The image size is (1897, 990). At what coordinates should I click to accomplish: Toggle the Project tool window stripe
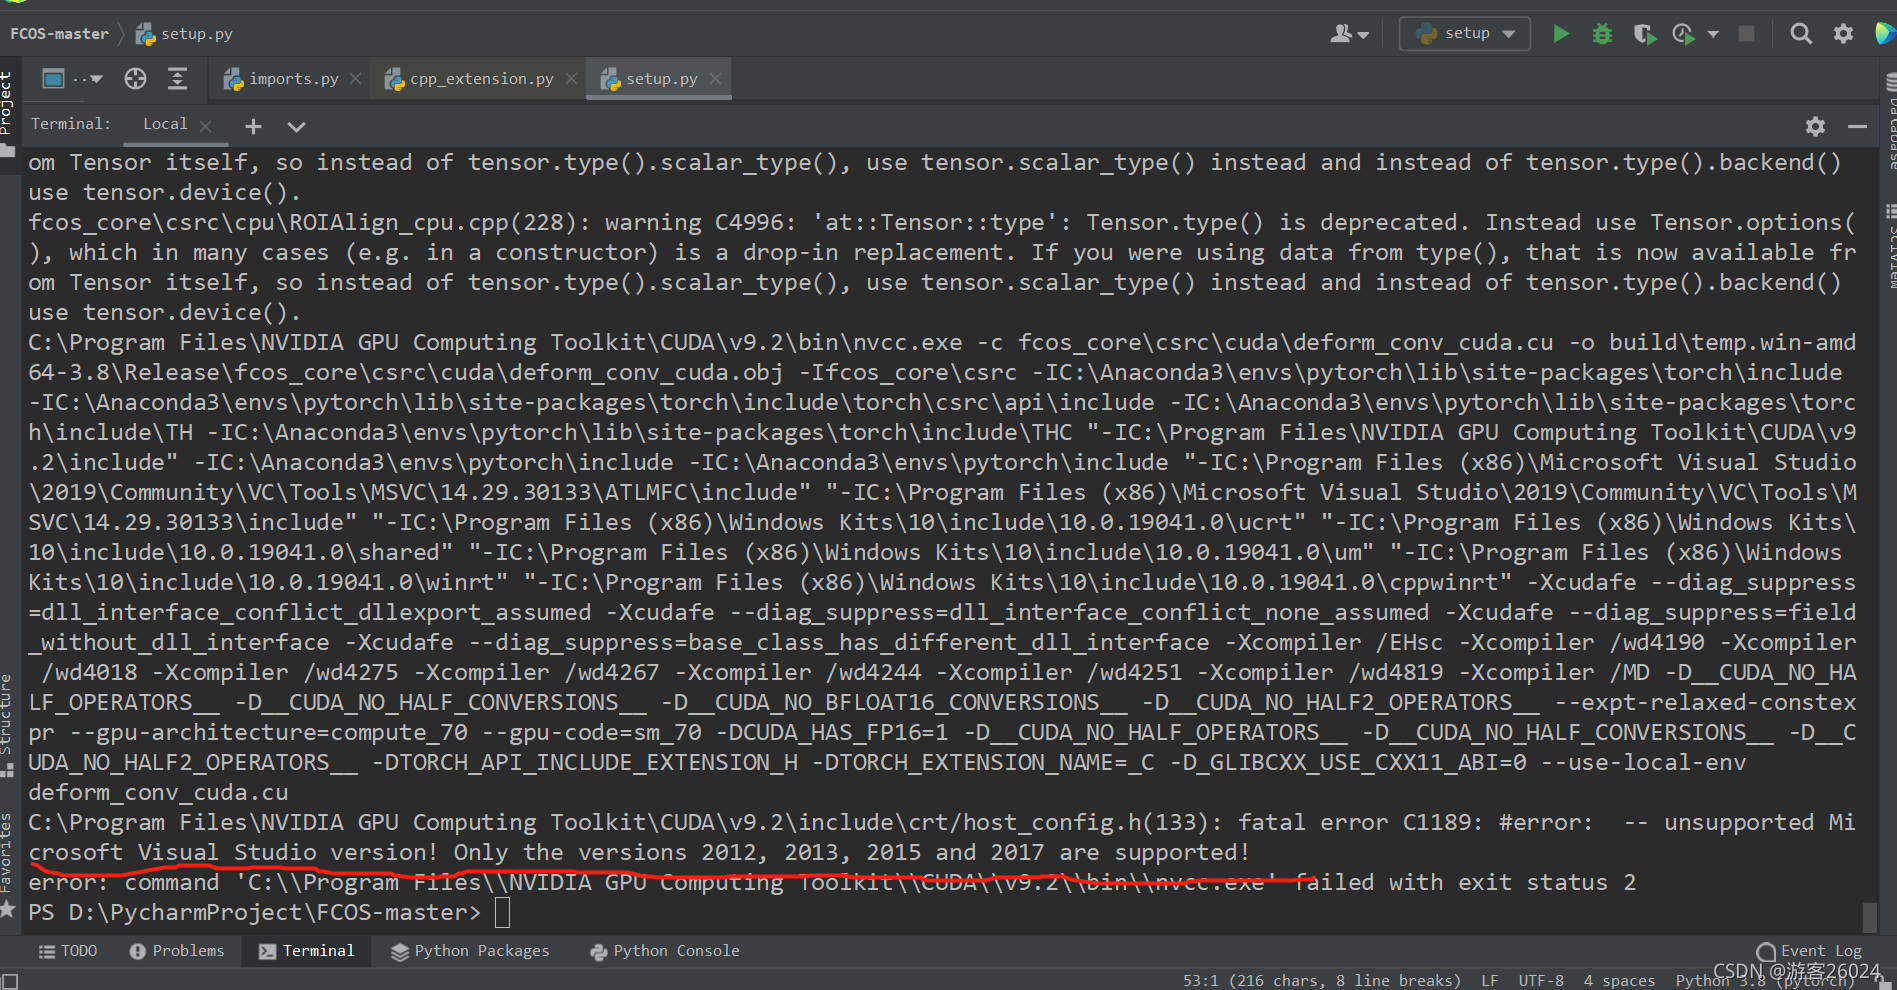[10, 110]
